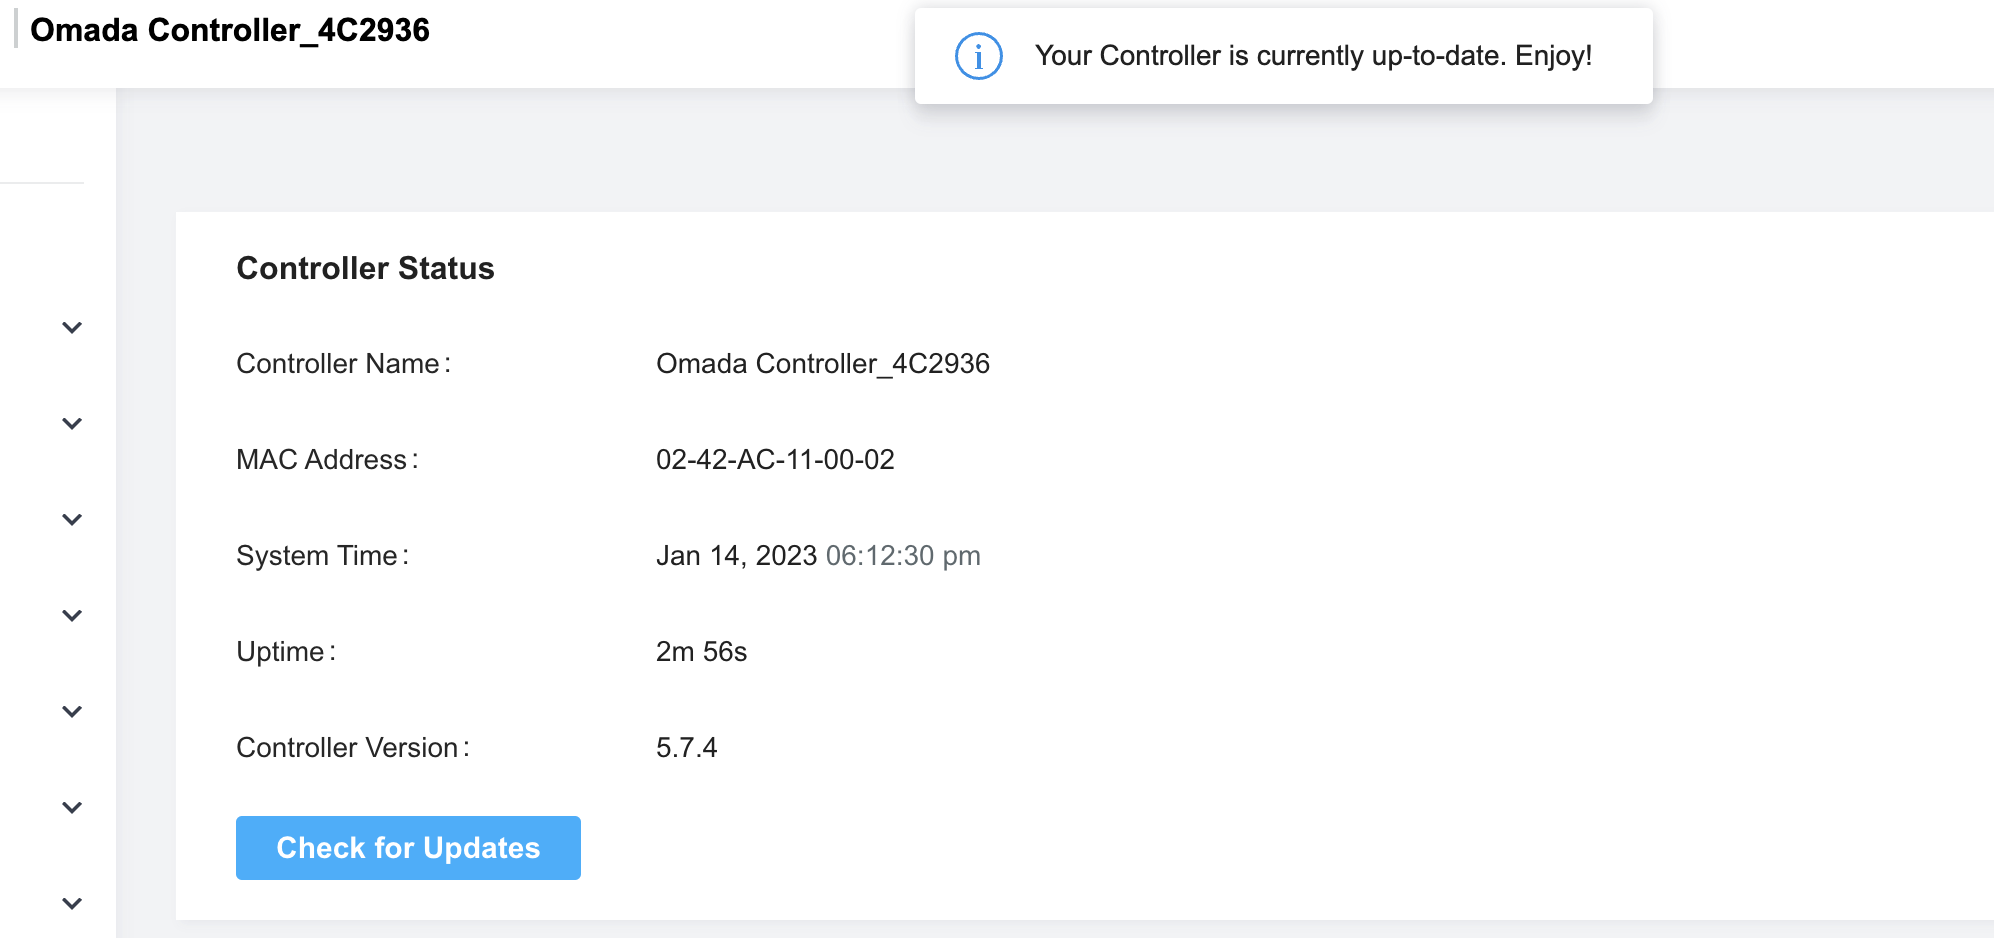1994x938 pixels.
Task: Select the MAC Address 02-42-AC-11-00-02
Action: click(775, 459)
